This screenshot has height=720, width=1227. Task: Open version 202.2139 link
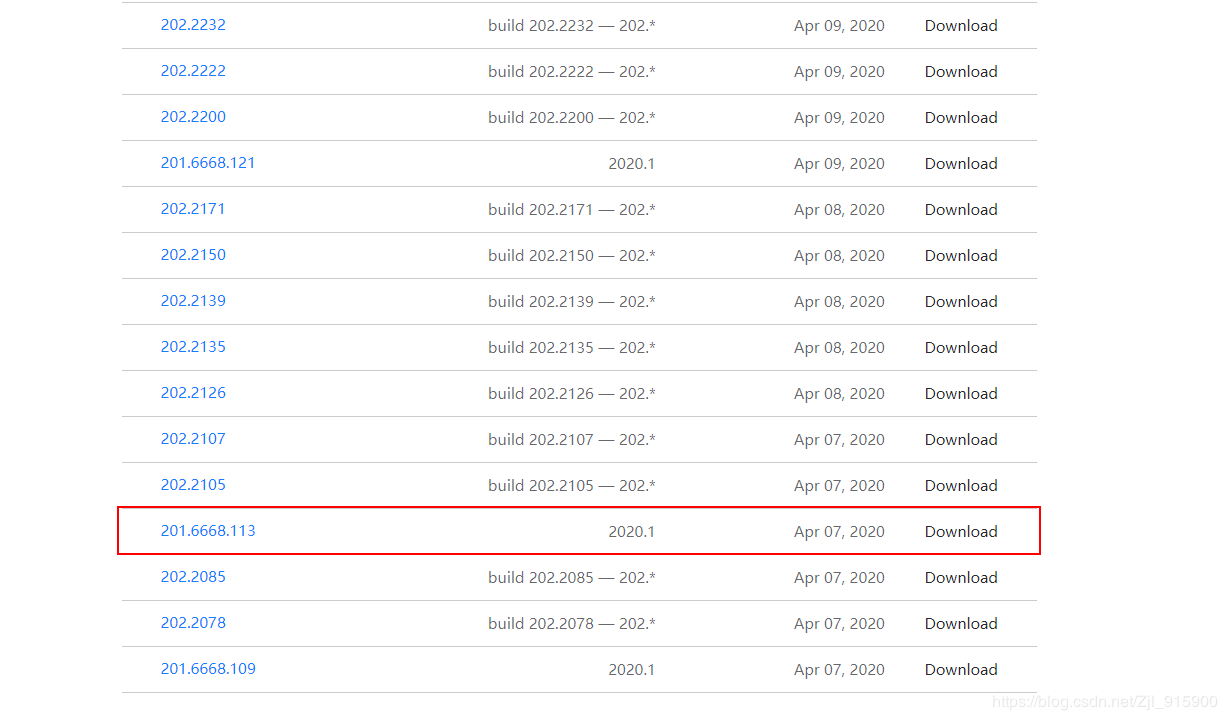[193, 301]
